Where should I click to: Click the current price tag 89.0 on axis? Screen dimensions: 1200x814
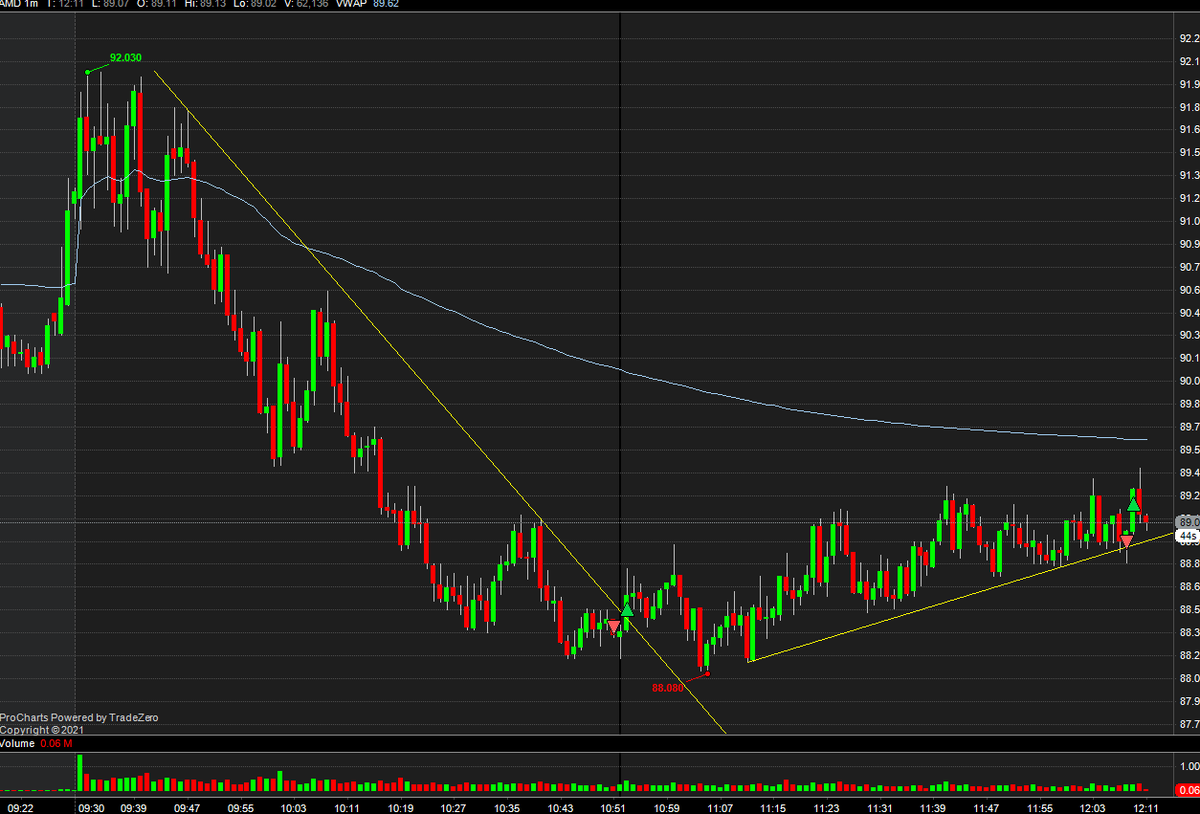1187,522
